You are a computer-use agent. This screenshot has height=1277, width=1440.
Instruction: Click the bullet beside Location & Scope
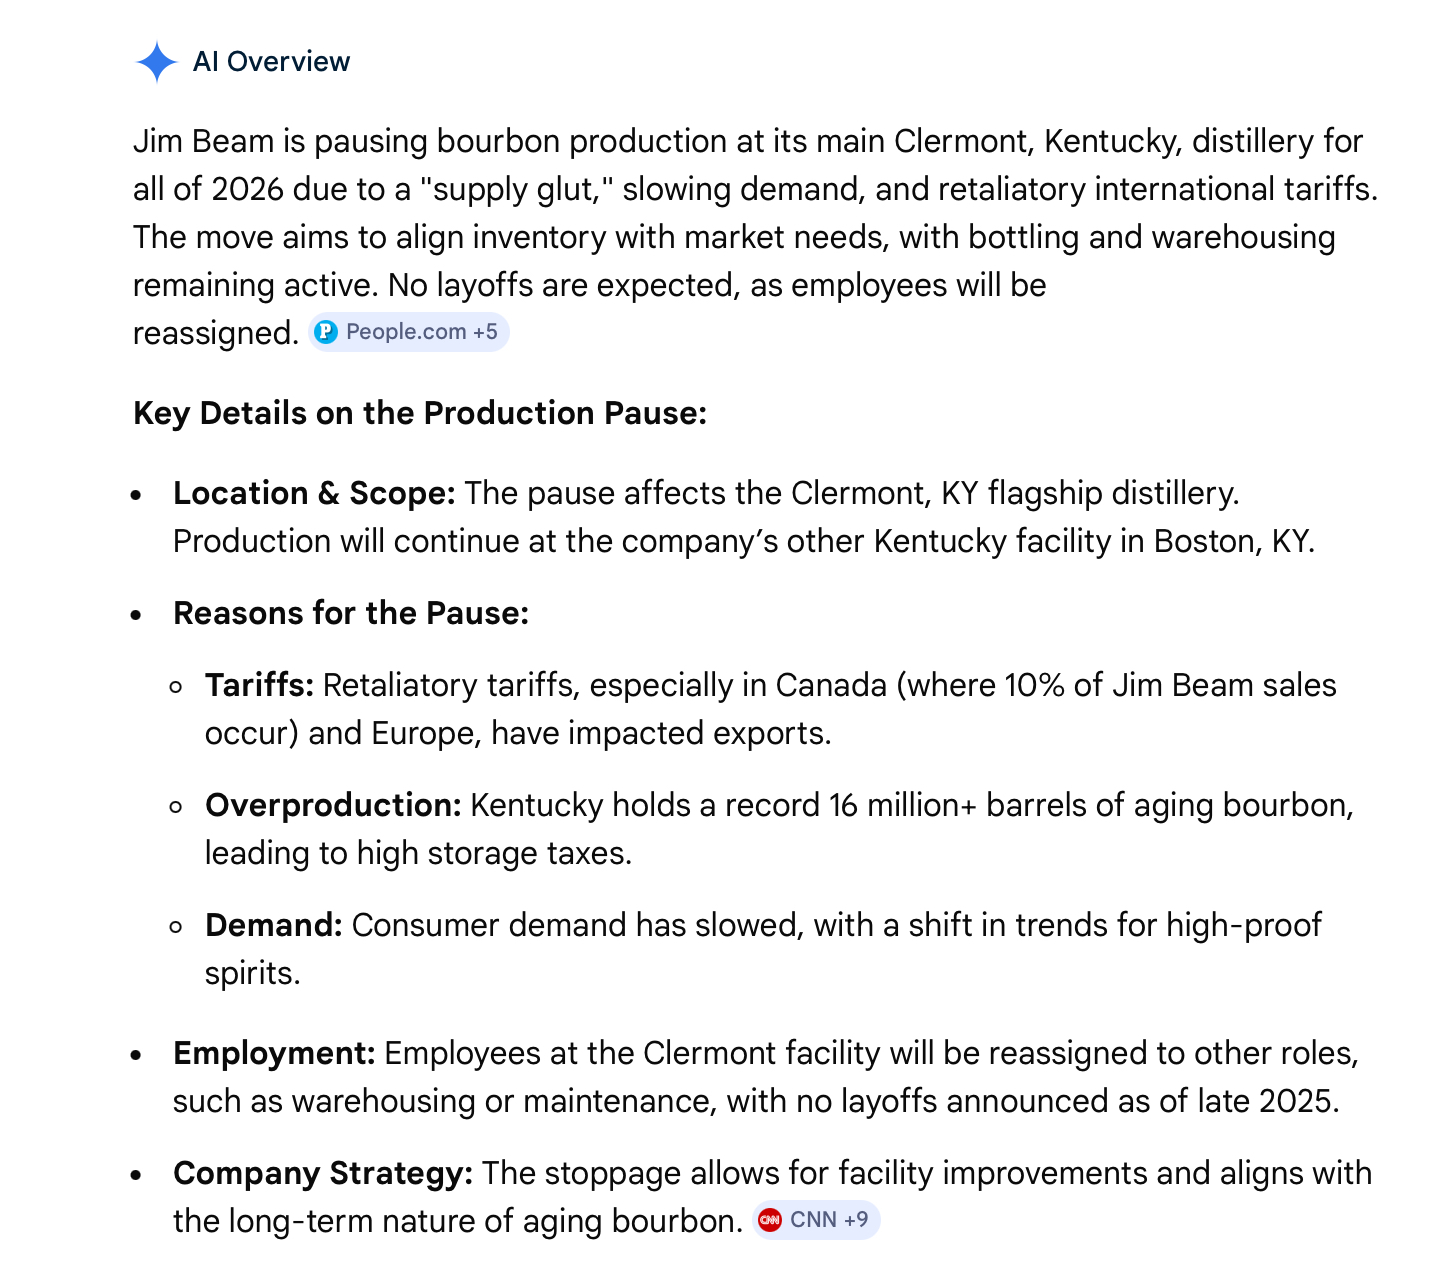[x=137, y=495]
